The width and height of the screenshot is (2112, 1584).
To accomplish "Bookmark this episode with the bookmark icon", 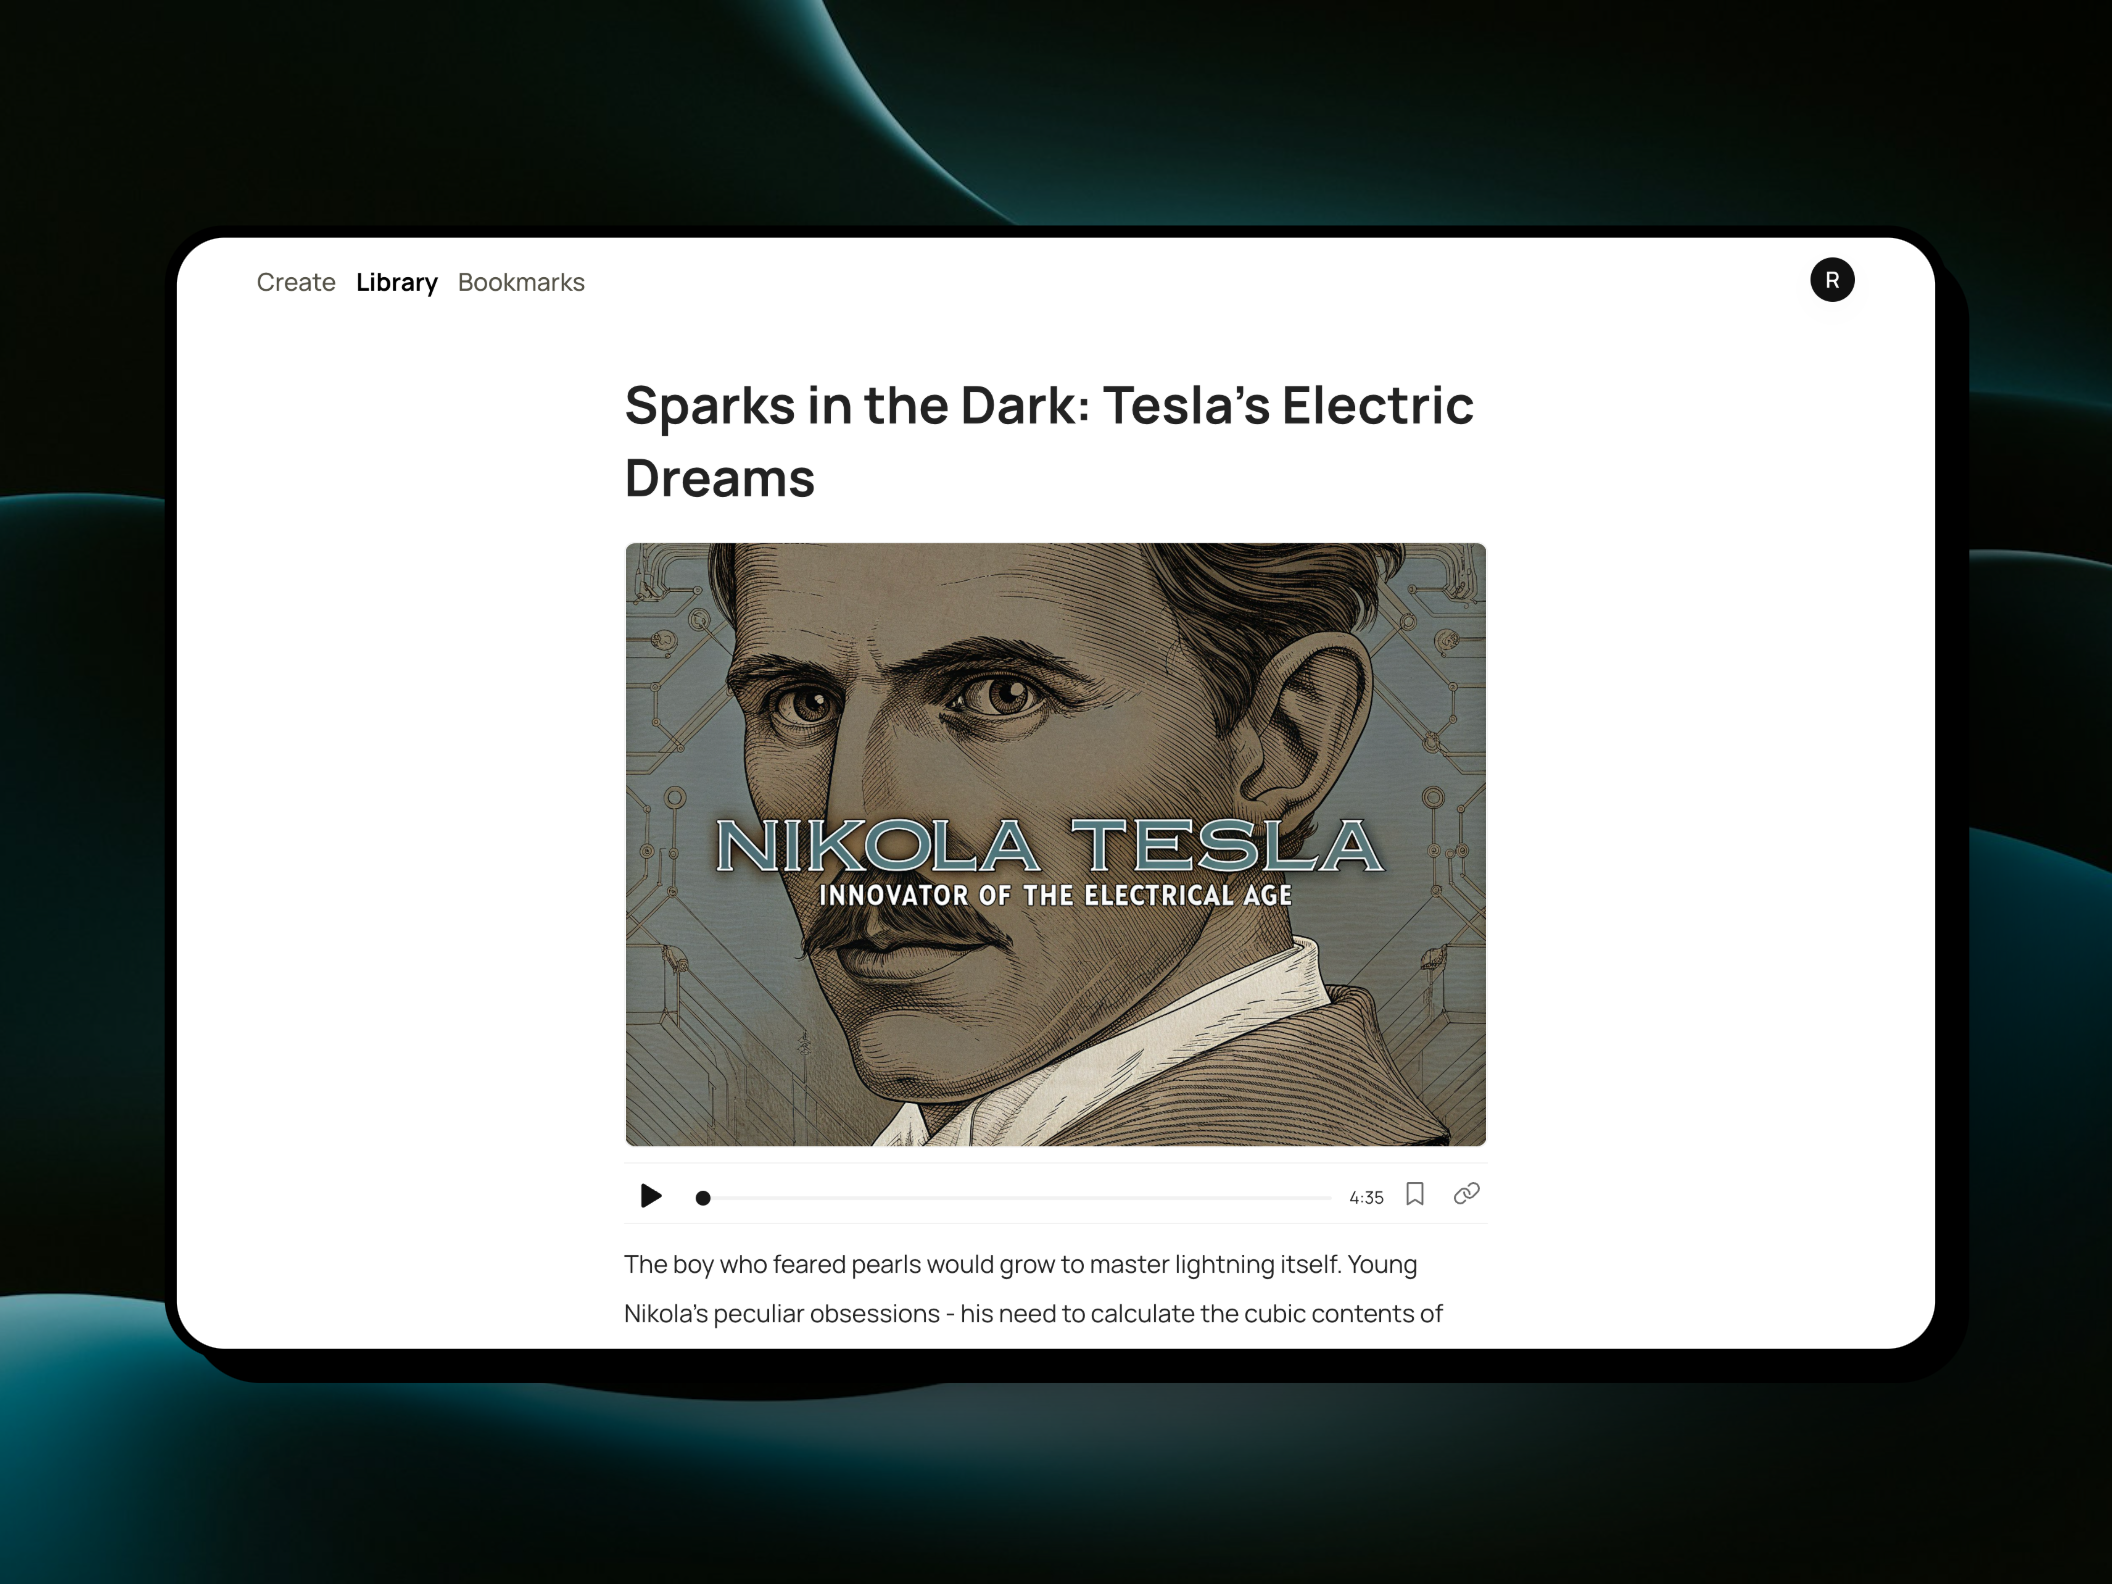I will [x=1415, y=1194].
